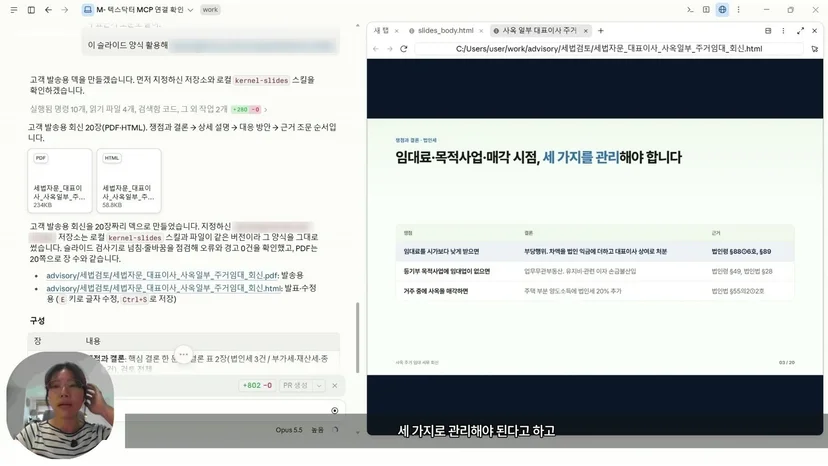Click the 'work' tag badge
This screenshot has width=828, height=466.
click(210, 10)
